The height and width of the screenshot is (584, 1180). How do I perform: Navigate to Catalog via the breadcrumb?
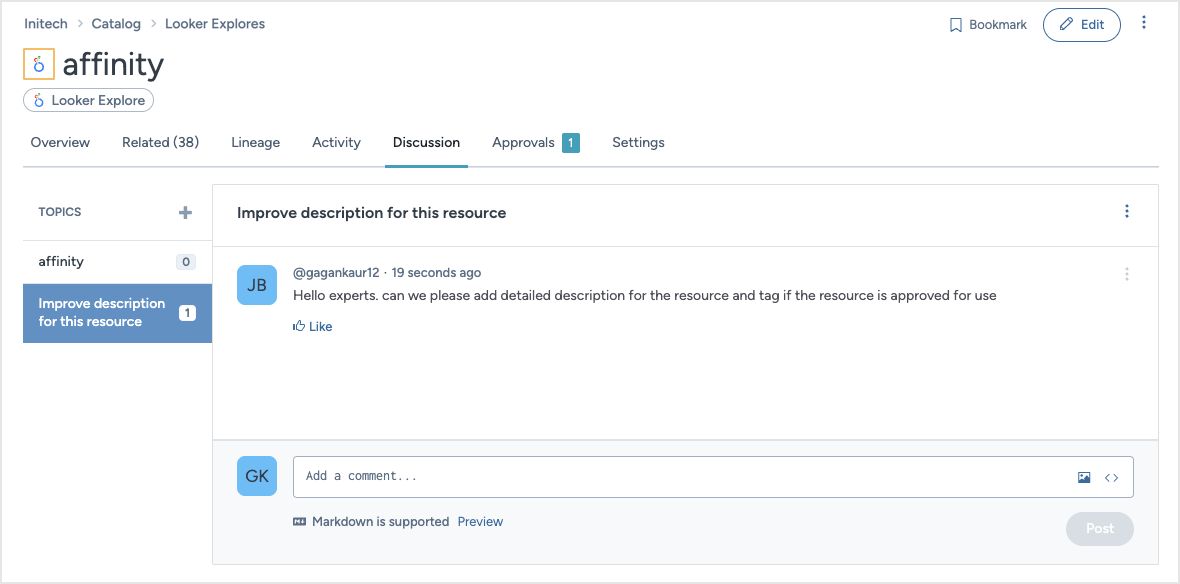(x=116, y=22)
